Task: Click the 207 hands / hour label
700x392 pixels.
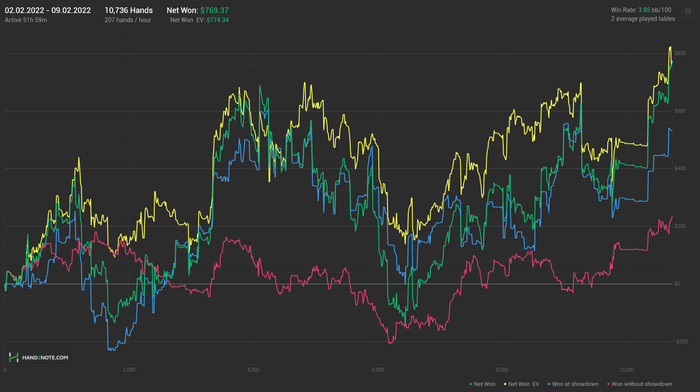Action: click(x=128, y=20)
